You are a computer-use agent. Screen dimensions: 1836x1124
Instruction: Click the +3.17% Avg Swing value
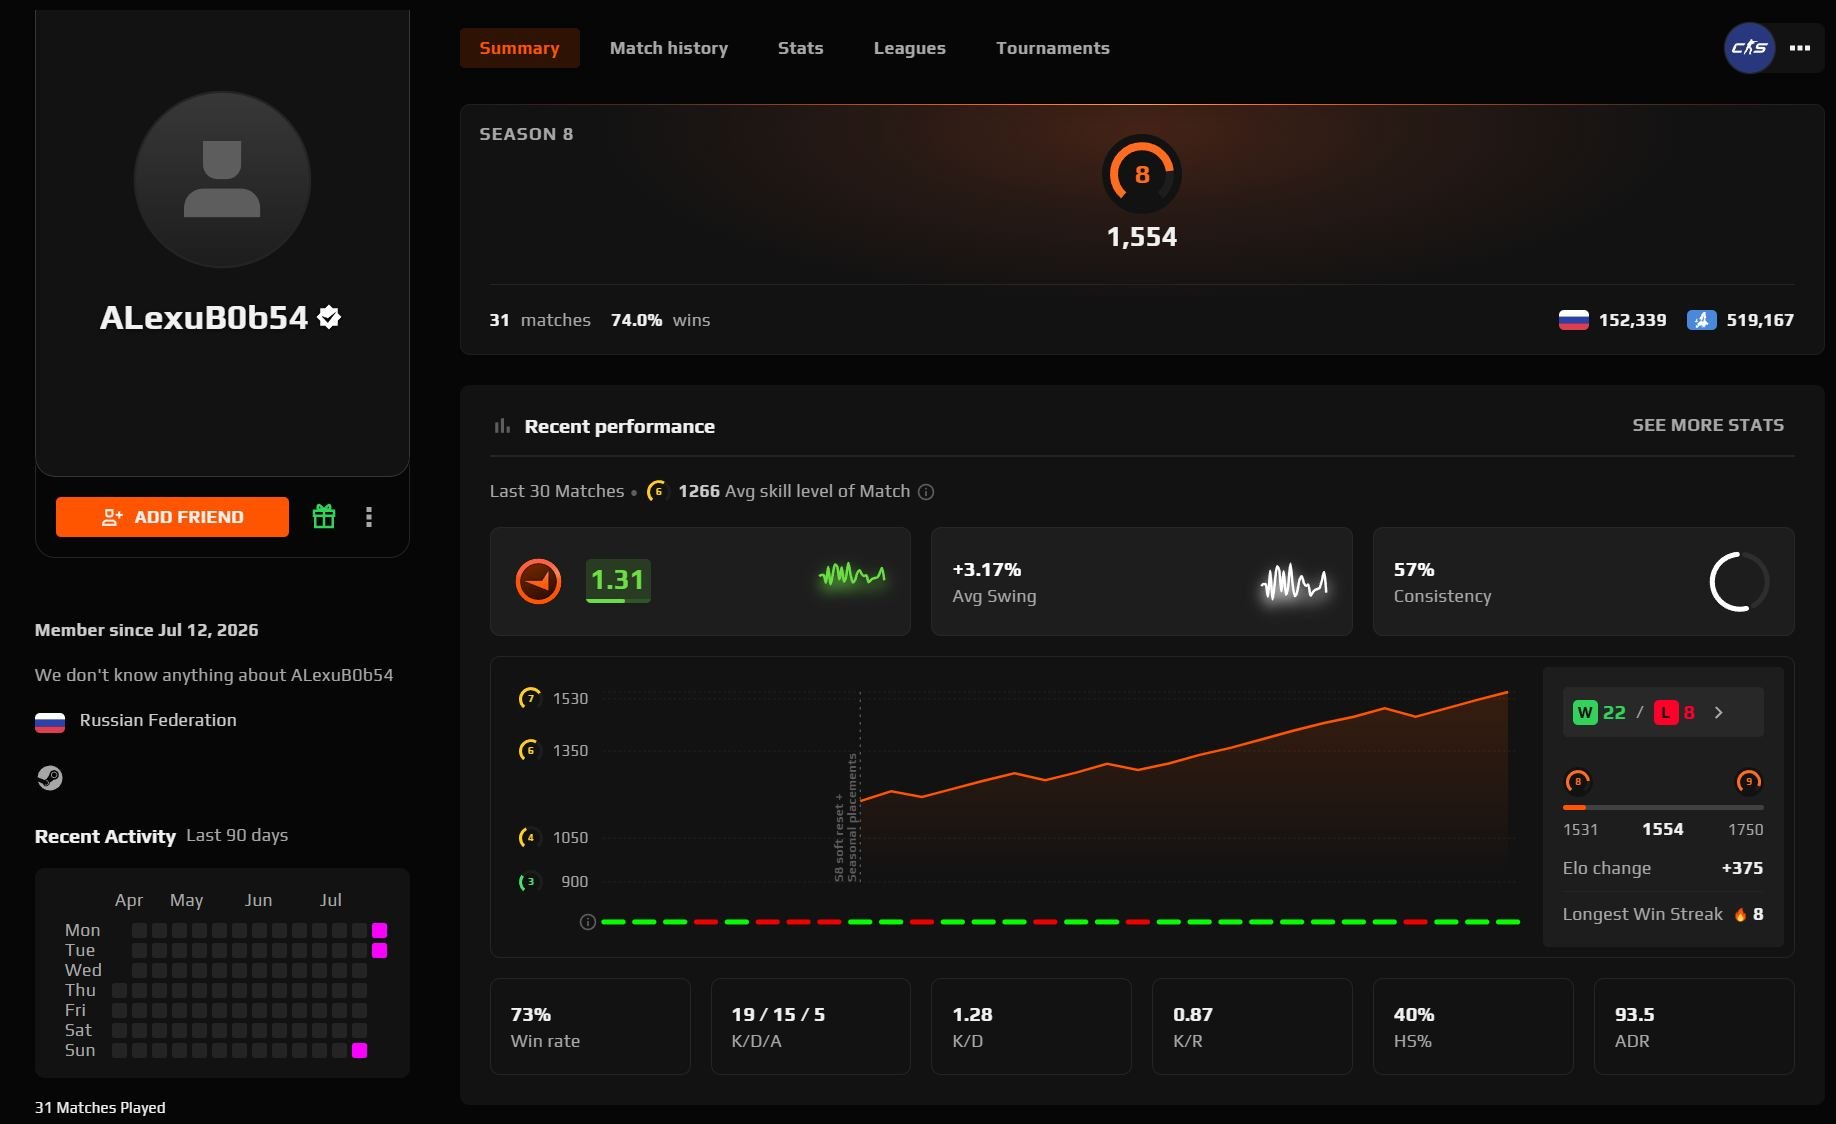[986, 569]
